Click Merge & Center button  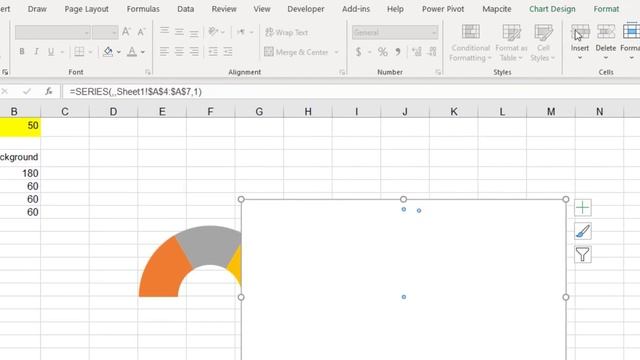[x=296, y=52]
